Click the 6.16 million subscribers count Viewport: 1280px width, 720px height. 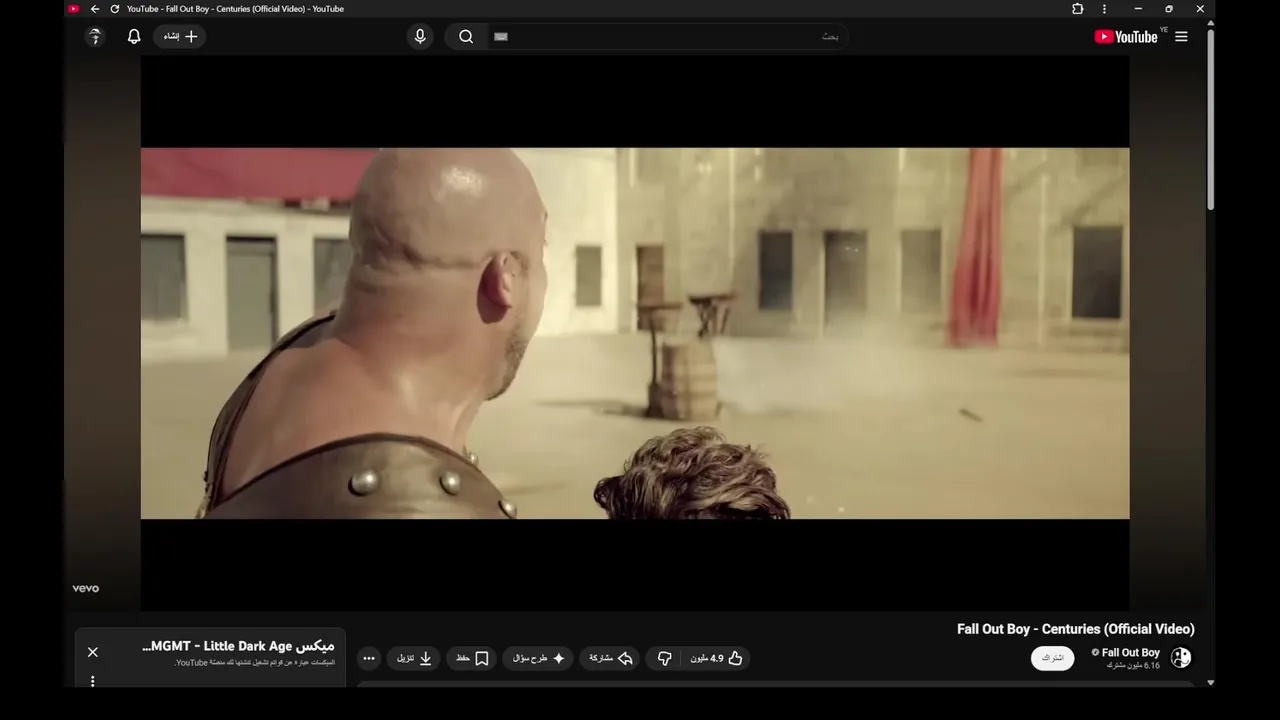pos(1133,665)
